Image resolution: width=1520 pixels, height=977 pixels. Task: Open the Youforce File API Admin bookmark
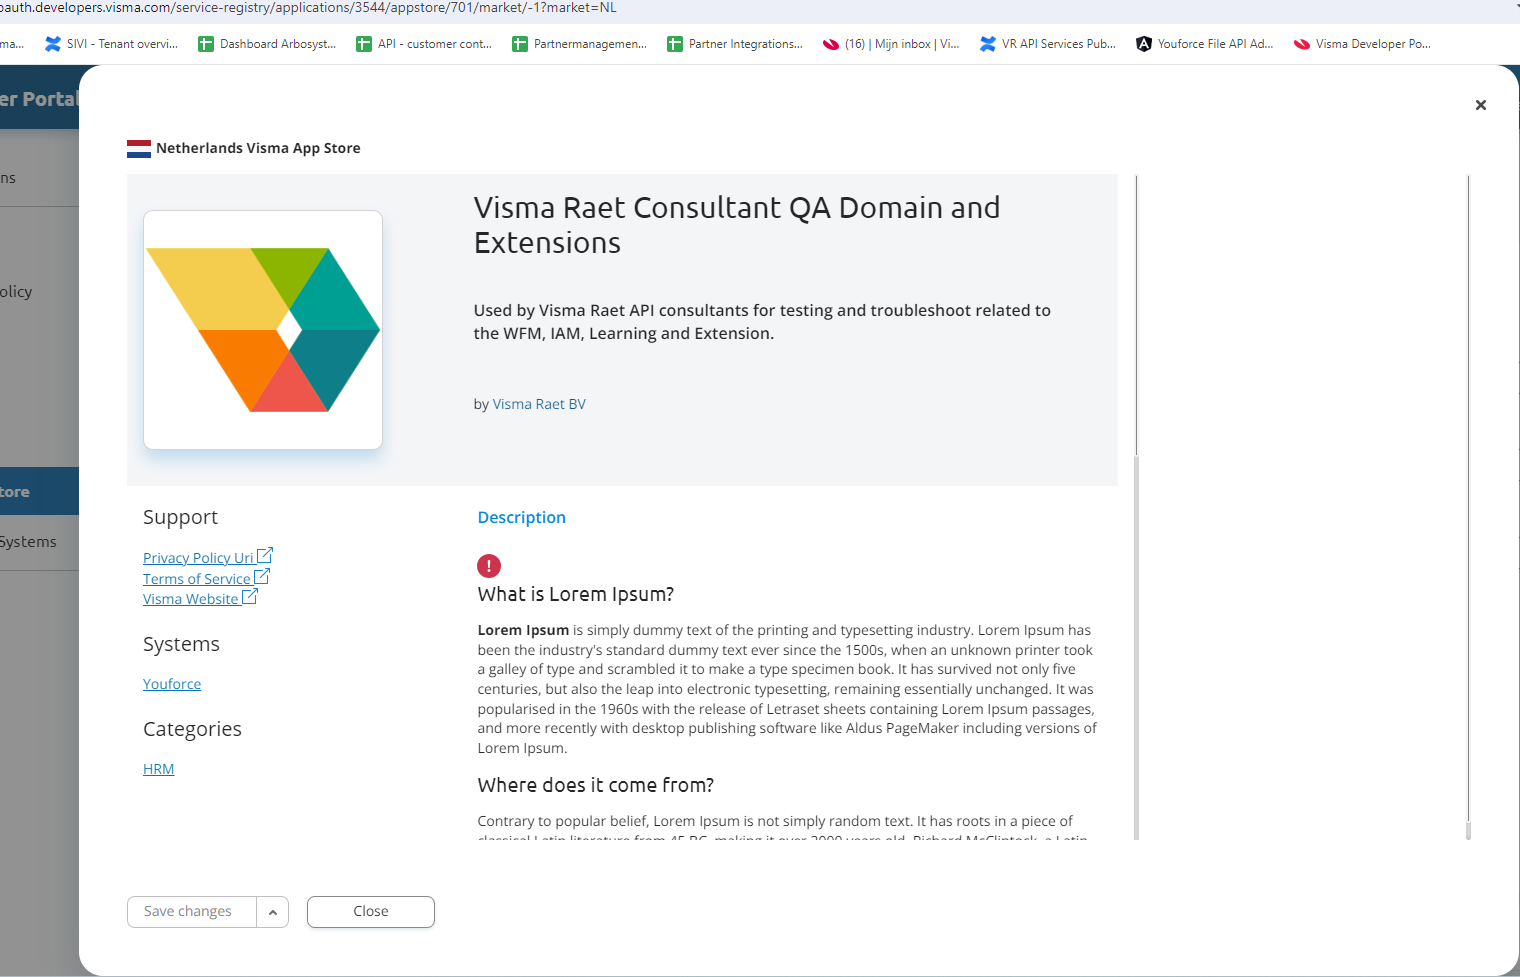pos(1204,43)
